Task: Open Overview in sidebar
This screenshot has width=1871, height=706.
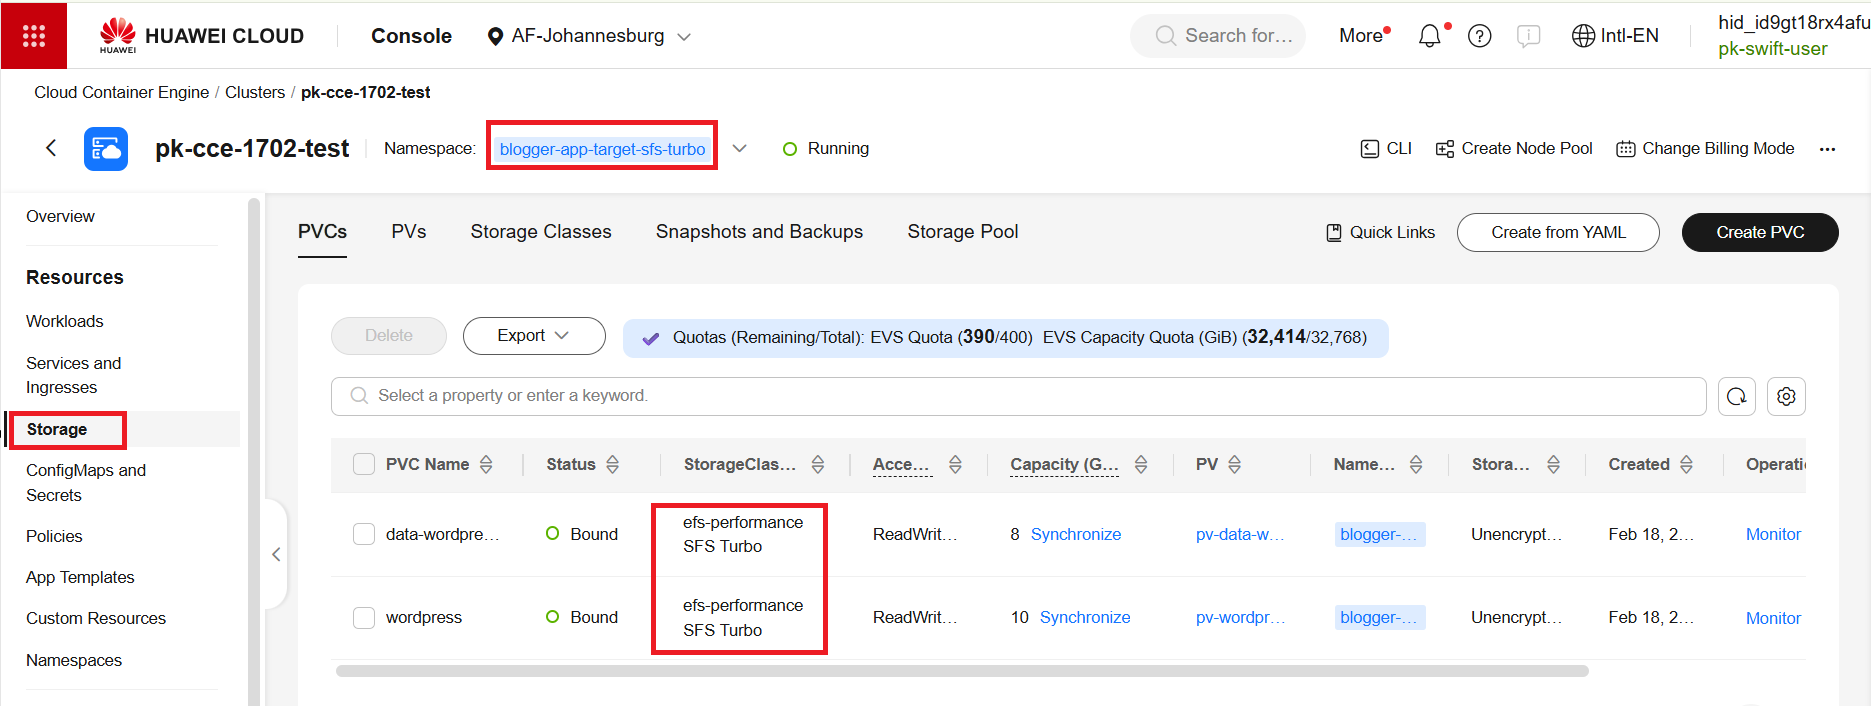Action: click(x=60, y=216)
